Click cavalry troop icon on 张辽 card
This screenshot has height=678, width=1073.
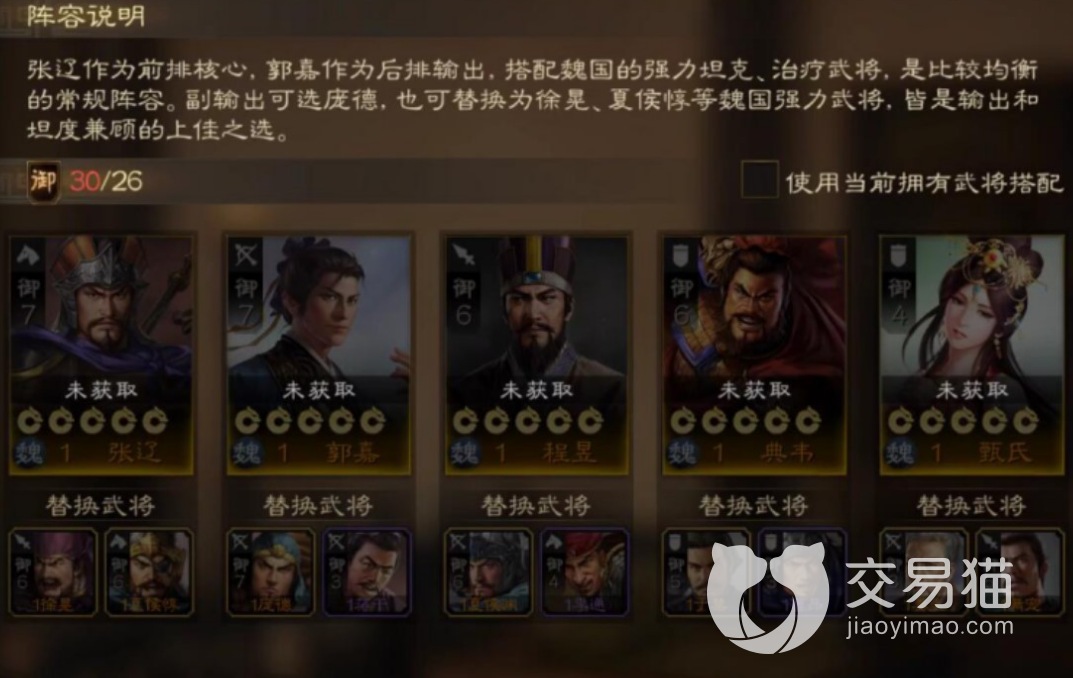(28, 256)
